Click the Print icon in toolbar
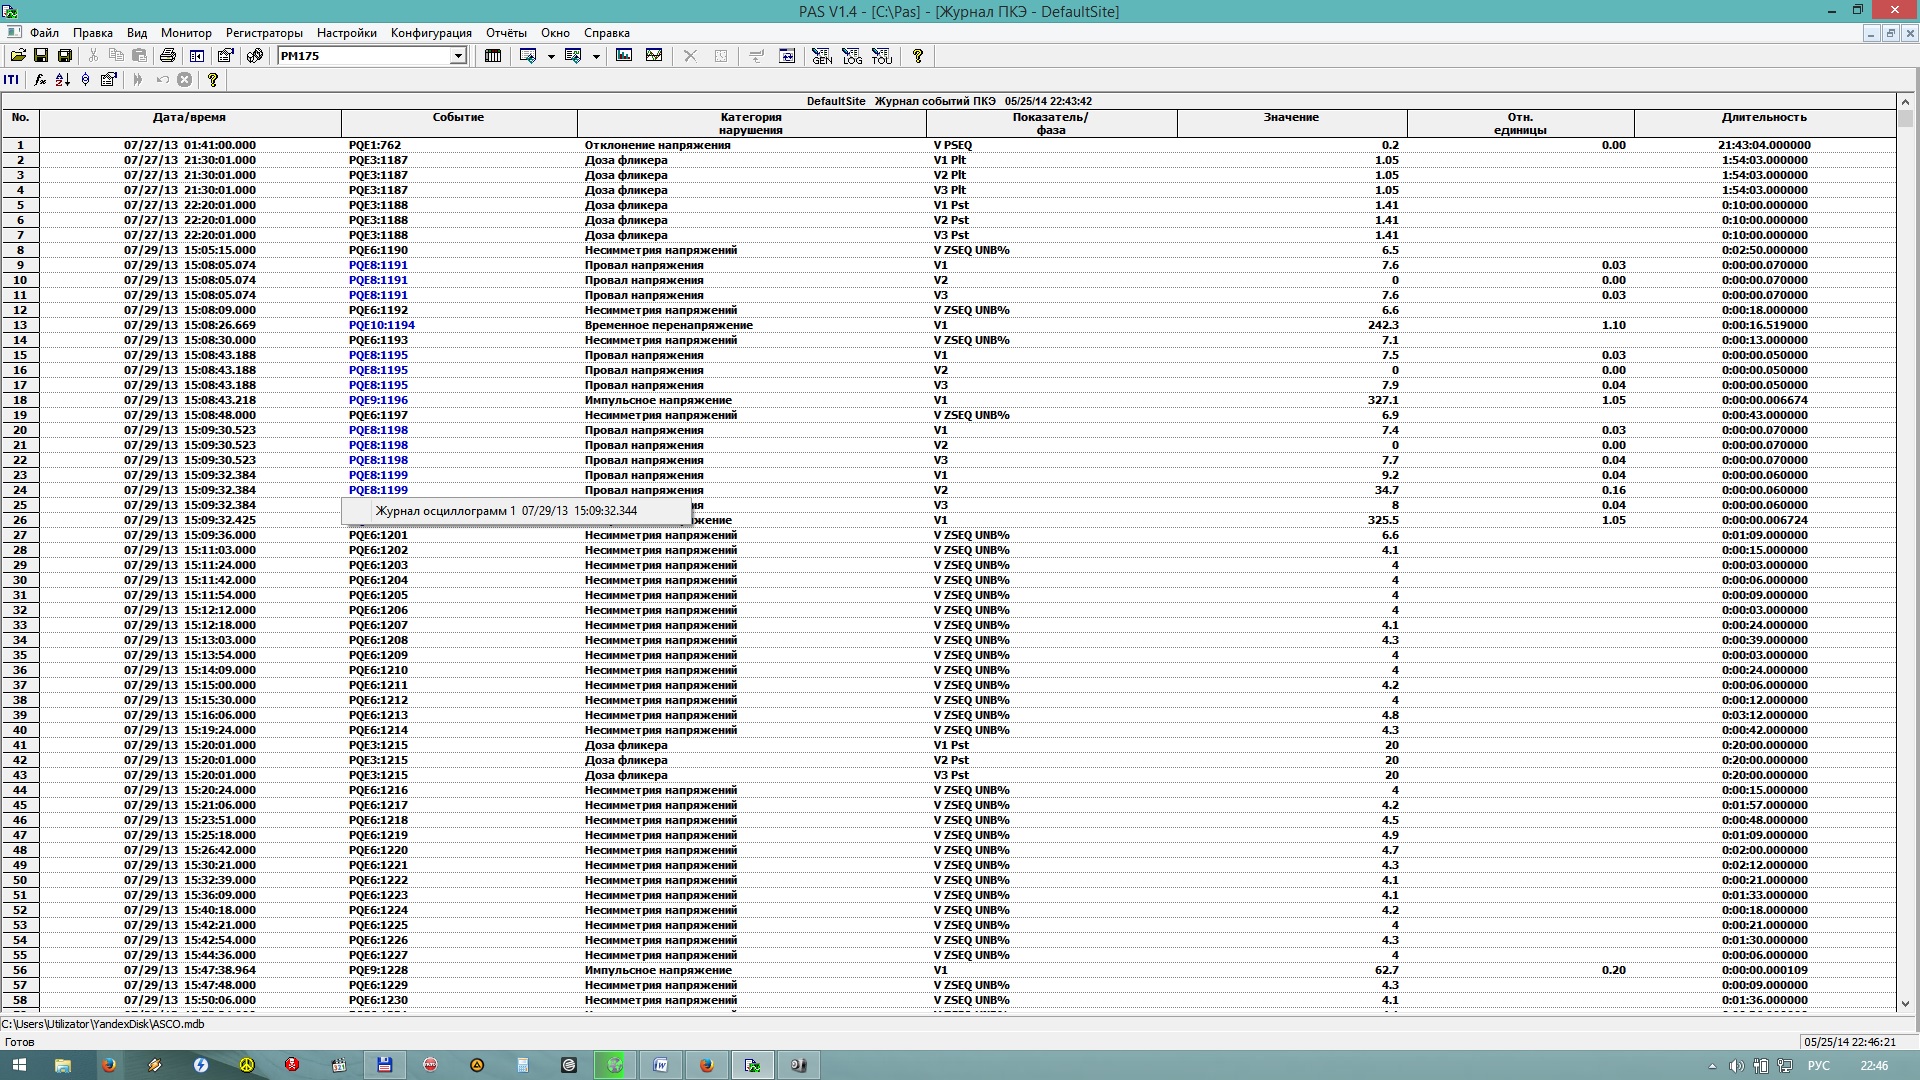Image resolution: width=1920 pixels, height=1080 pixels. (168, 56)
